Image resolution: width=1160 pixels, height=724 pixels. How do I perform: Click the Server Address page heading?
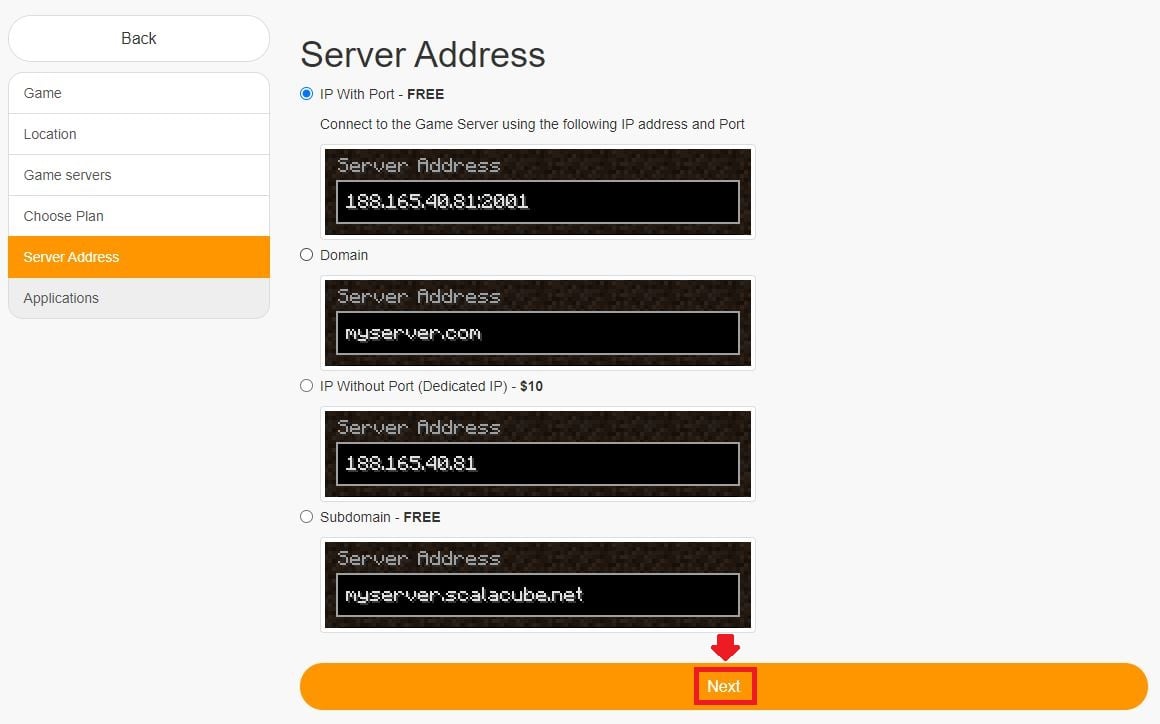422,55
